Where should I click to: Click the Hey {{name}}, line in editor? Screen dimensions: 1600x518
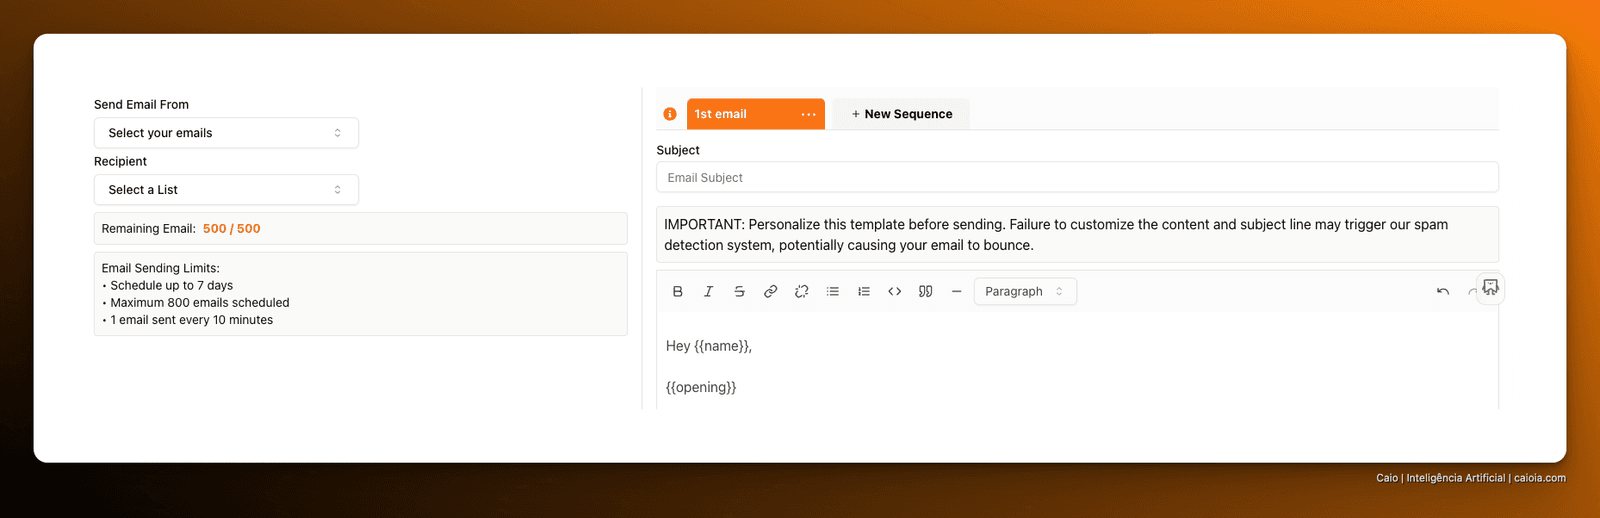[x=709, y=346]
